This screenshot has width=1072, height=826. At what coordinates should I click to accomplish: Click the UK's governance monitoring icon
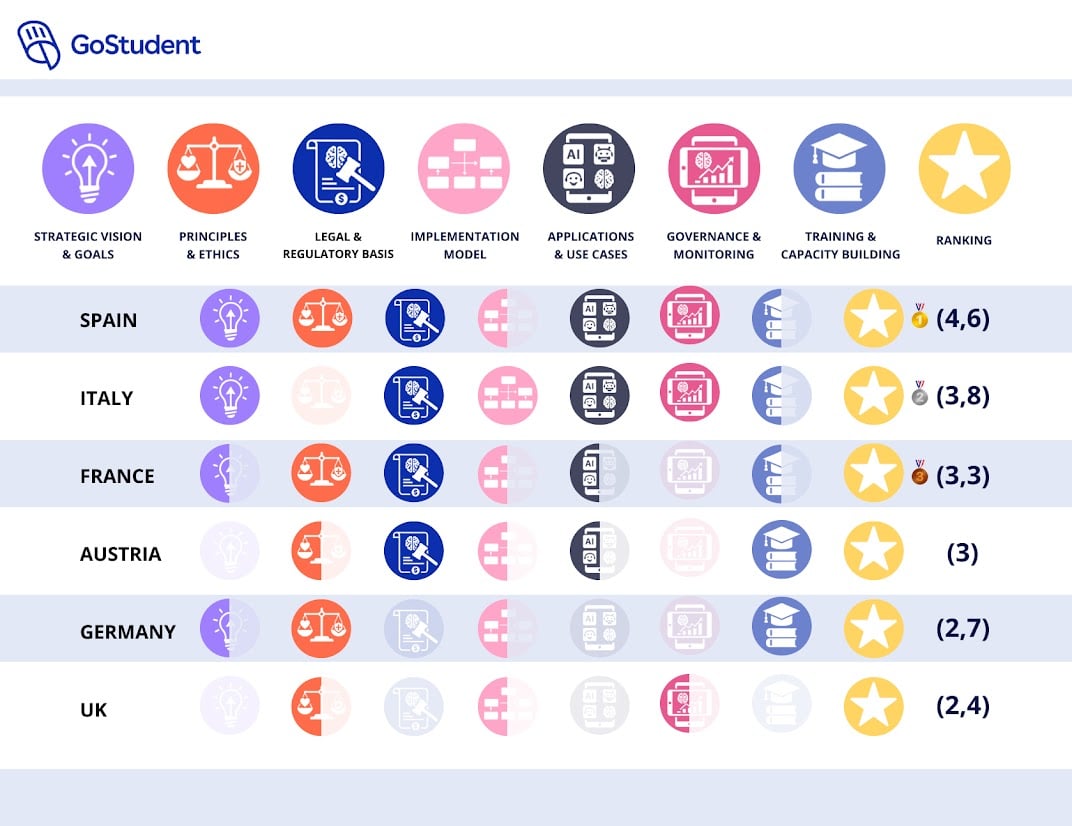point(689,705)
